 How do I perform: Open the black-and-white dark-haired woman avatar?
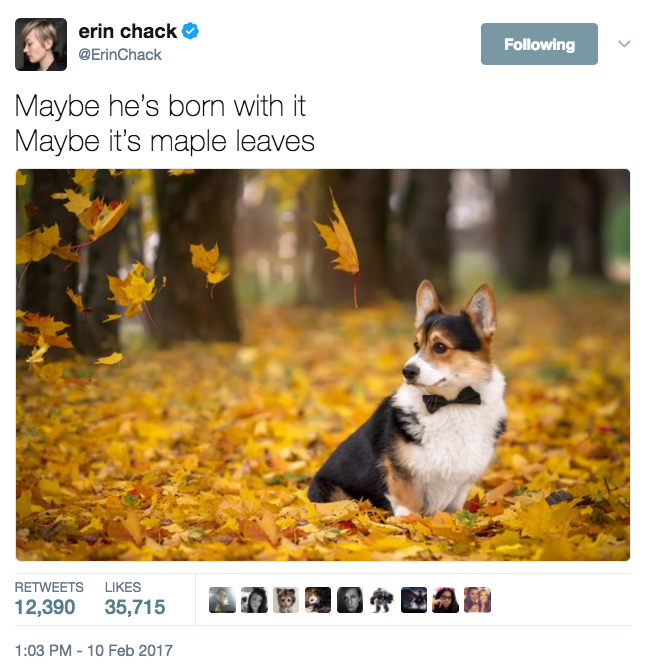254,600
